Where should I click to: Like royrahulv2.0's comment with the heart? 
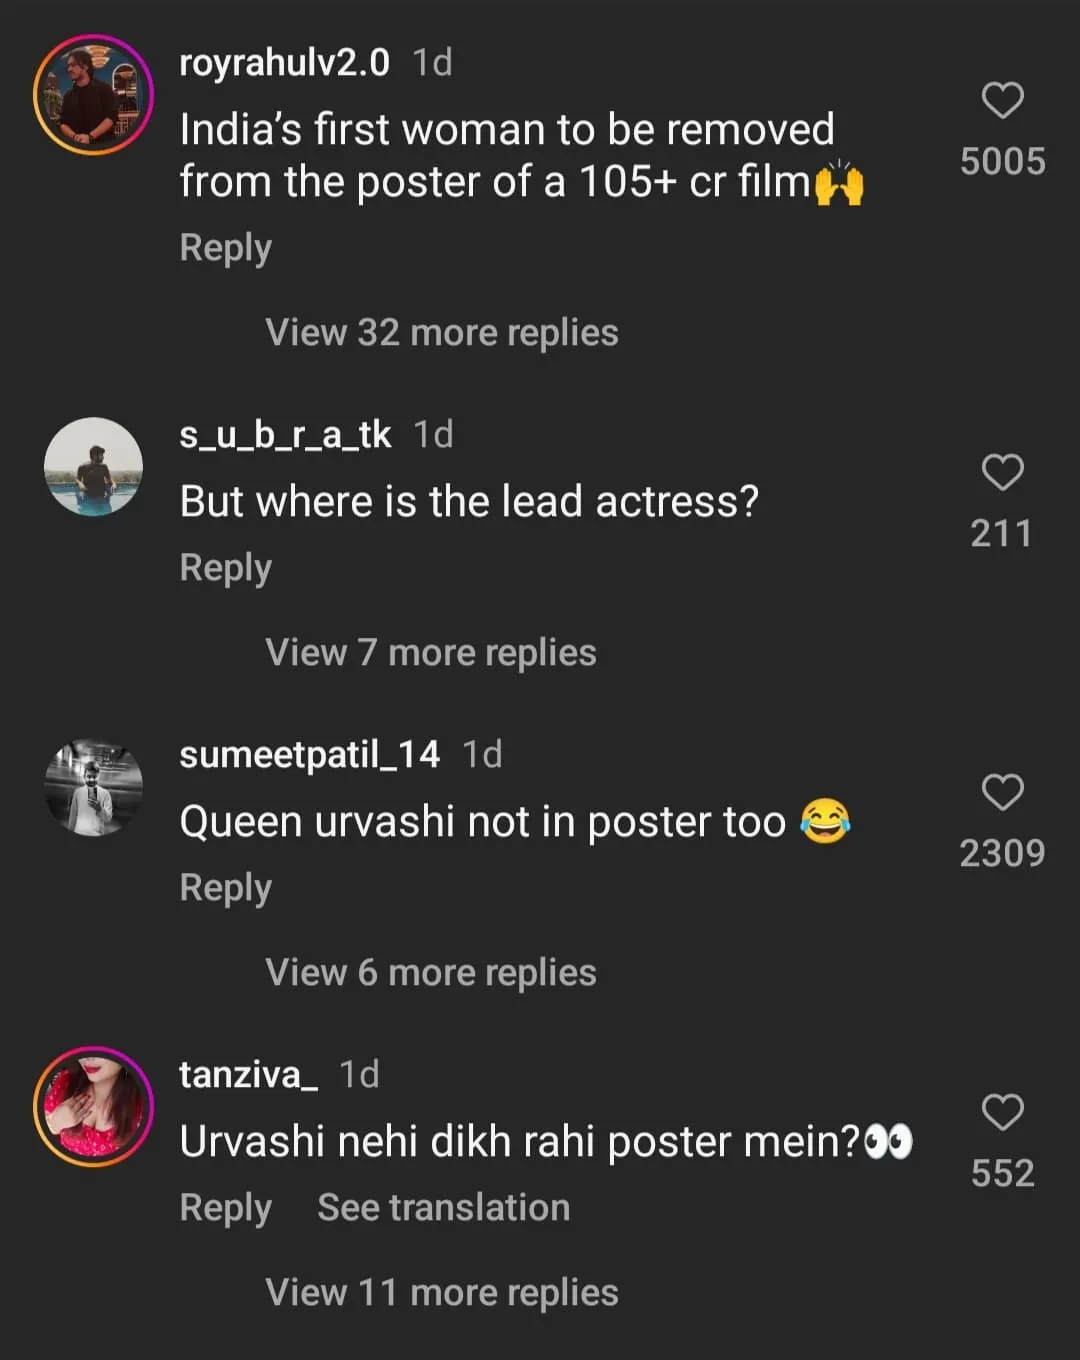tap(1002, 101)
